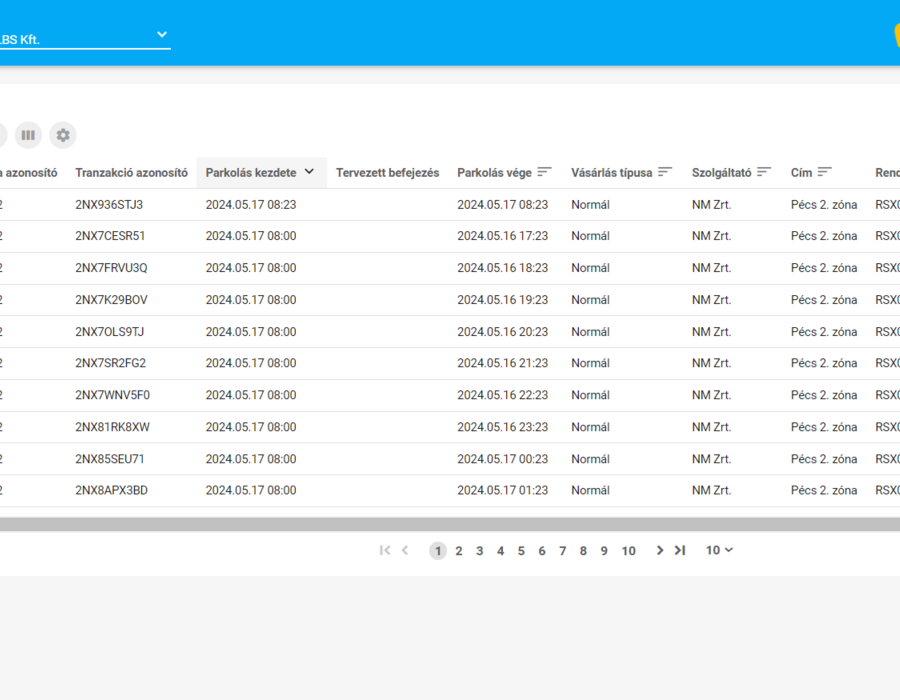Select transaction ID 2NX7K29BOV
900x700 pixels.
[111, 300]
